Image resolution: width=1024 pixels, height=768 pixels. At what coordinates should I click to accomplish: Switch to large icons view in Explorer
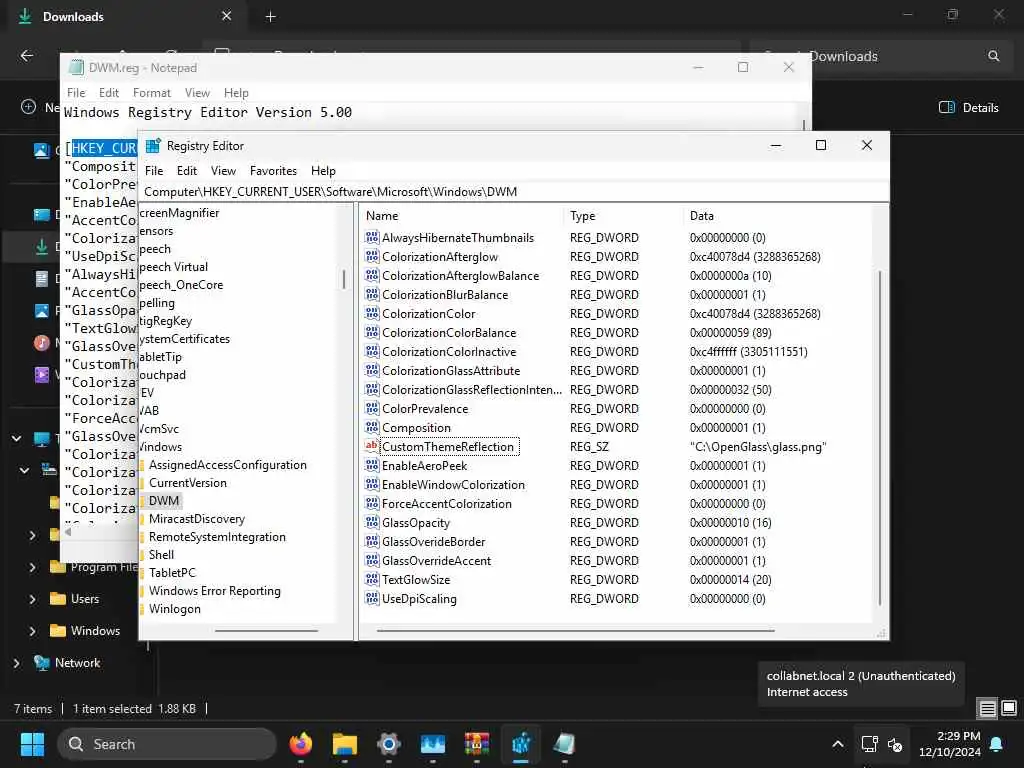point(1009,708)
